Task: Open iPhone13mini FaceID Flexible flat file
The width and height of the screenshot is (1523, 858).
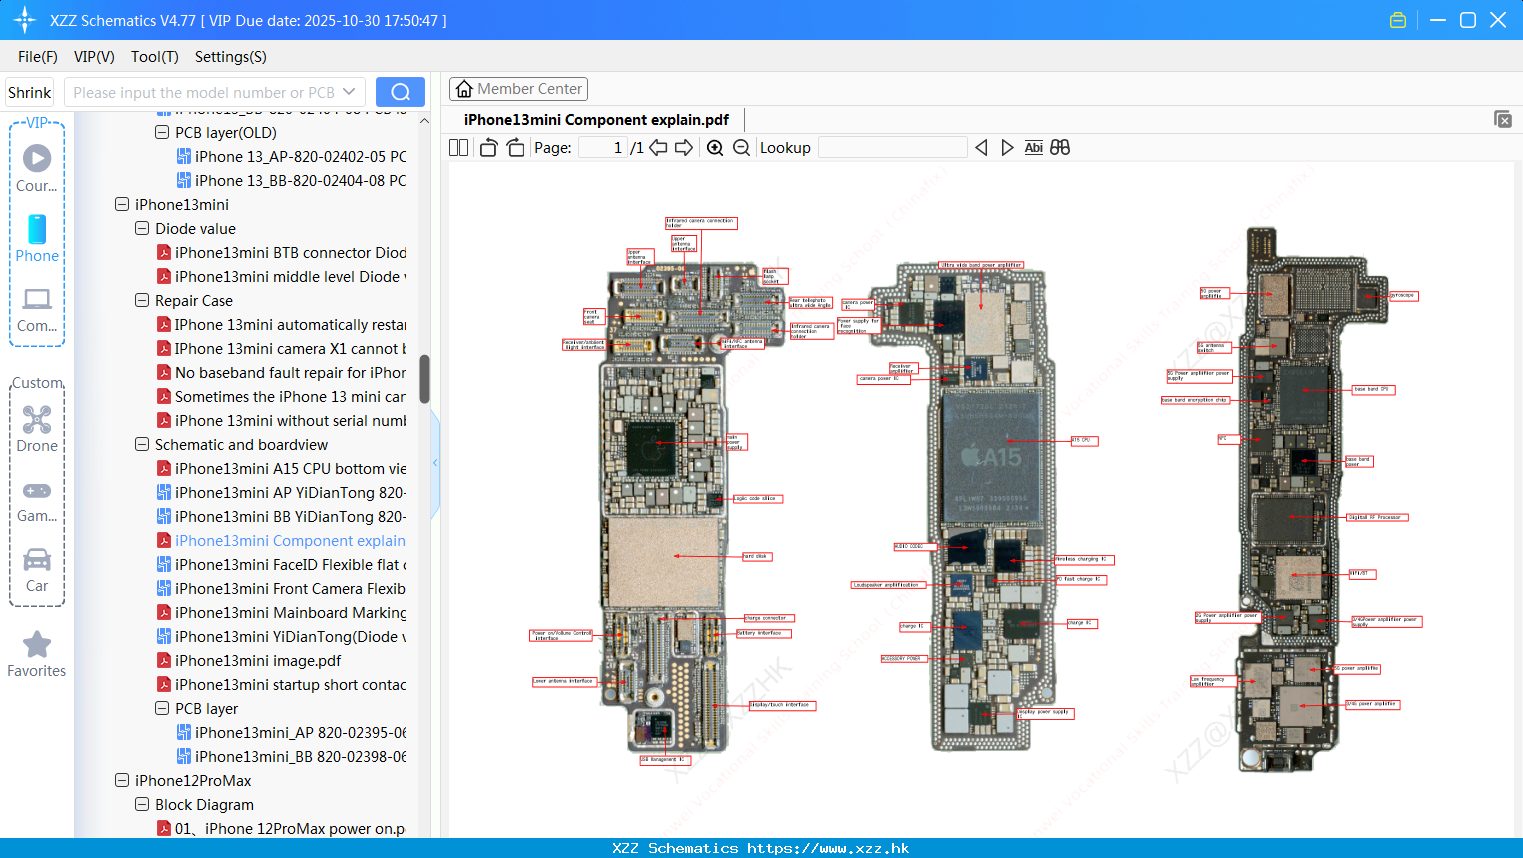Action: pos(281,564)
